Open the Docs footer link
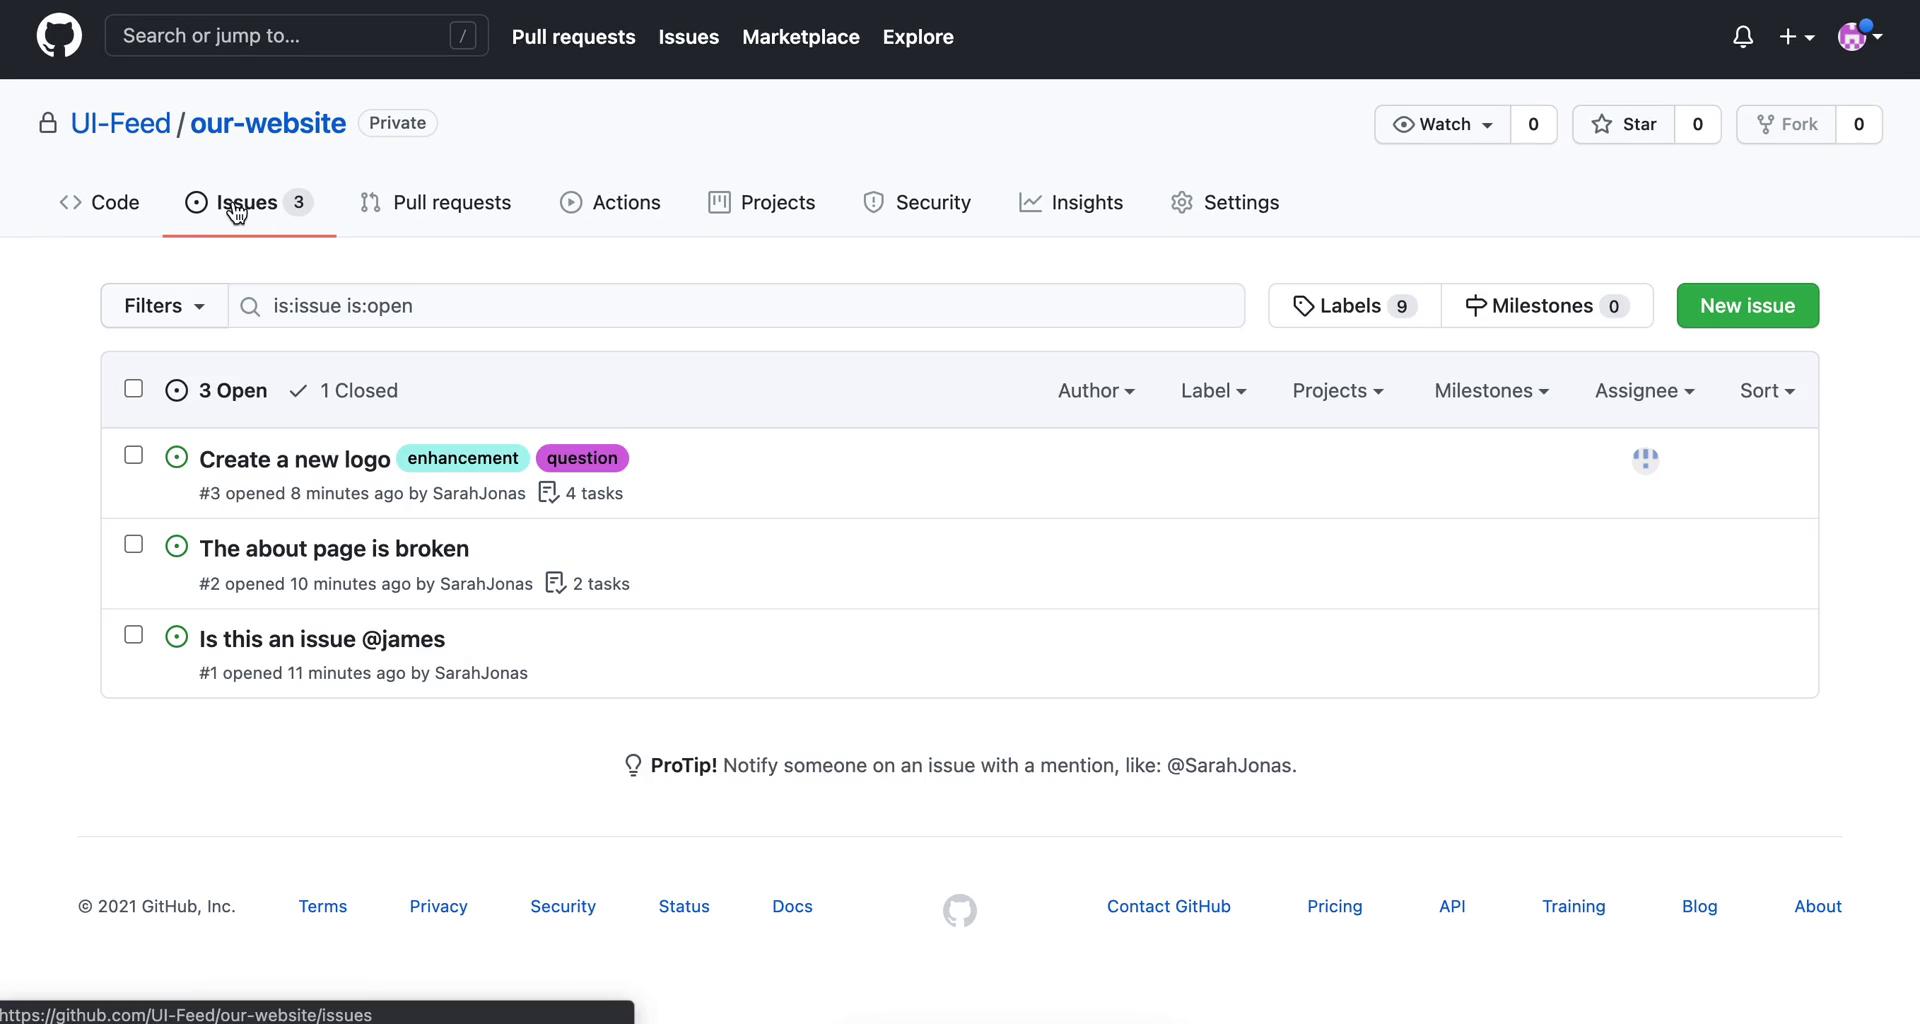 pos(792,906)
